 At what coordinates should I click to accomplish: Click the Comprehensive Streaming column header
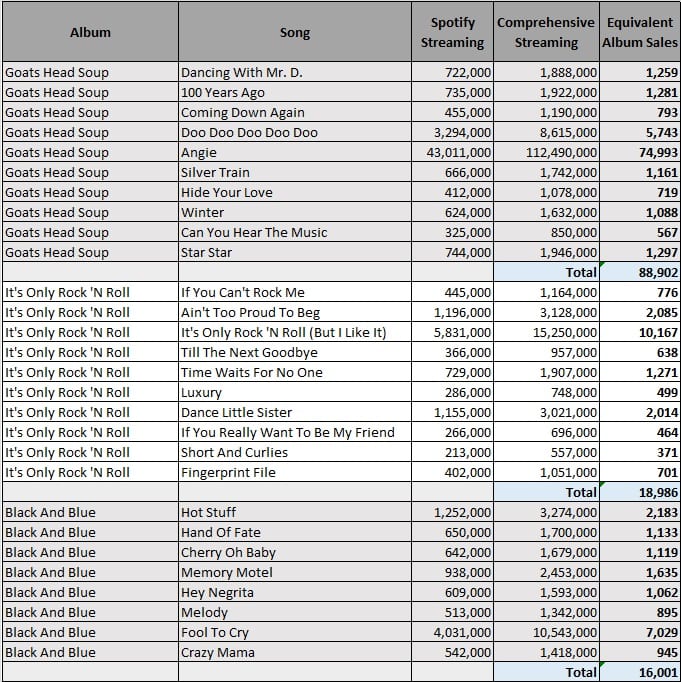(546, 32)
